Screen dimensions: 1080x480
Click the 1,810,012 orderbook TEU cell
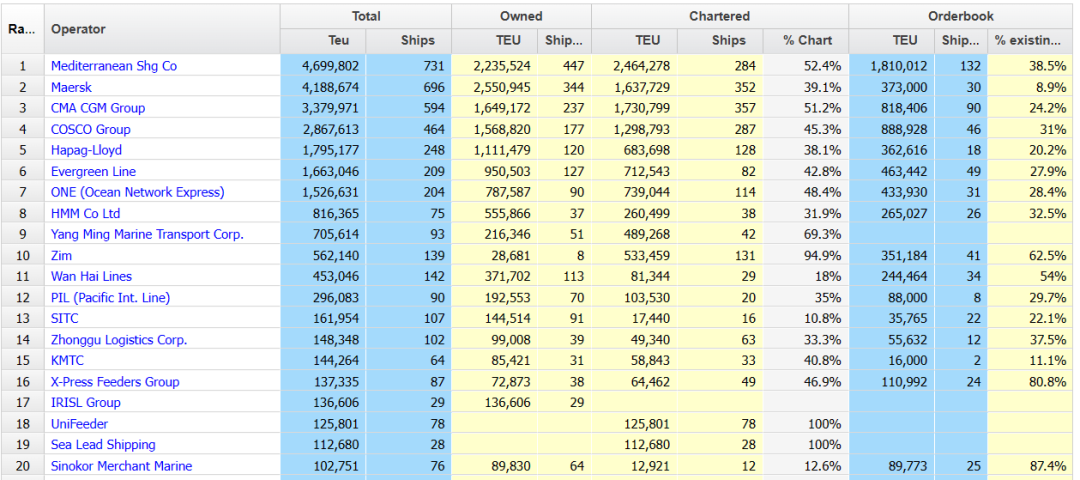(891, 66)
